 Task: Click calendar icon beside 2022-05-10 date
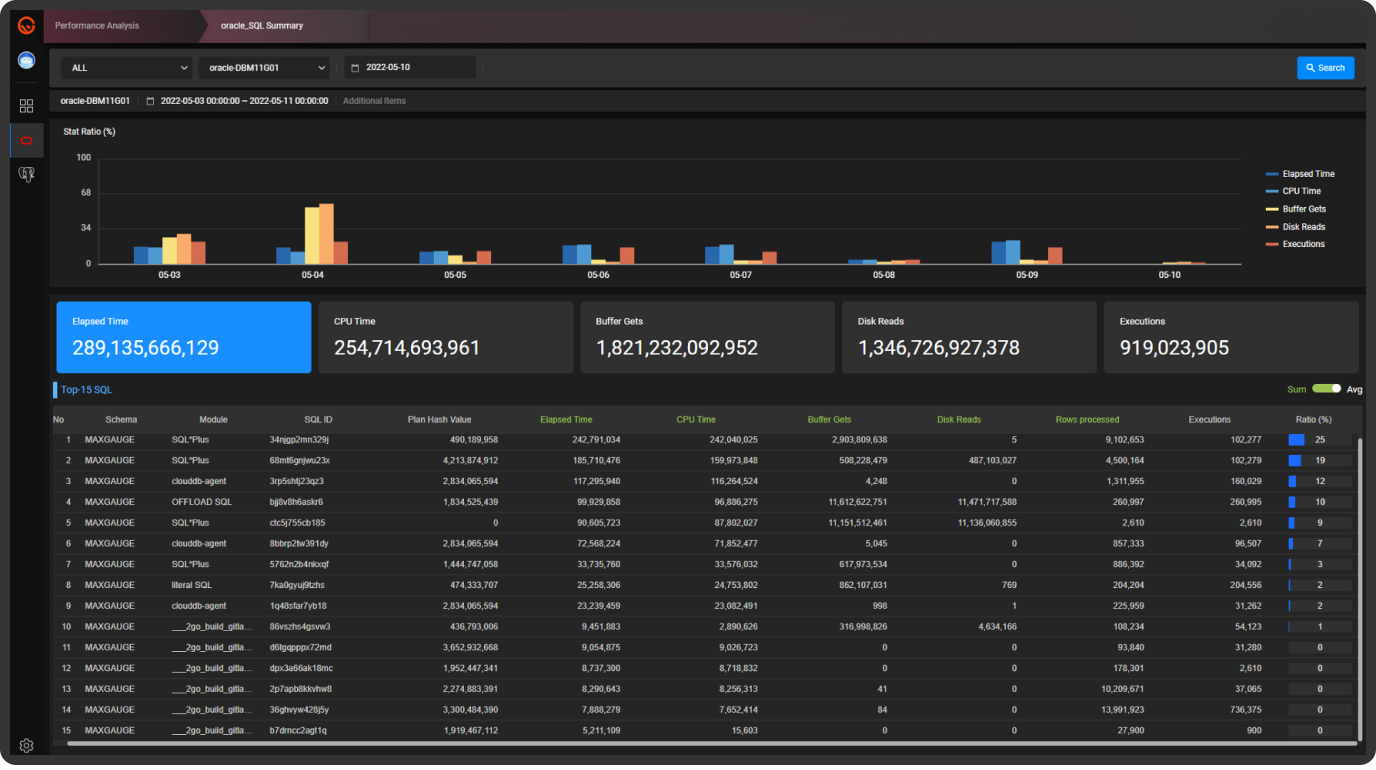[355, 68]
